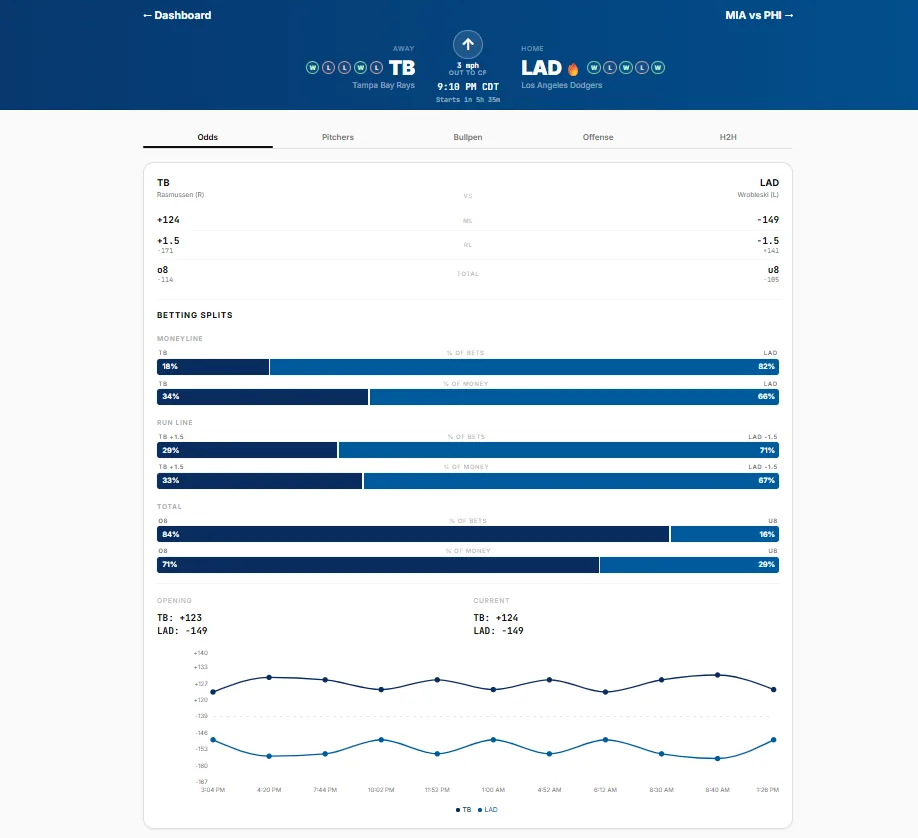918x838 pixels.
Task: Switch to the Pitchers tab
Action: 338,137
